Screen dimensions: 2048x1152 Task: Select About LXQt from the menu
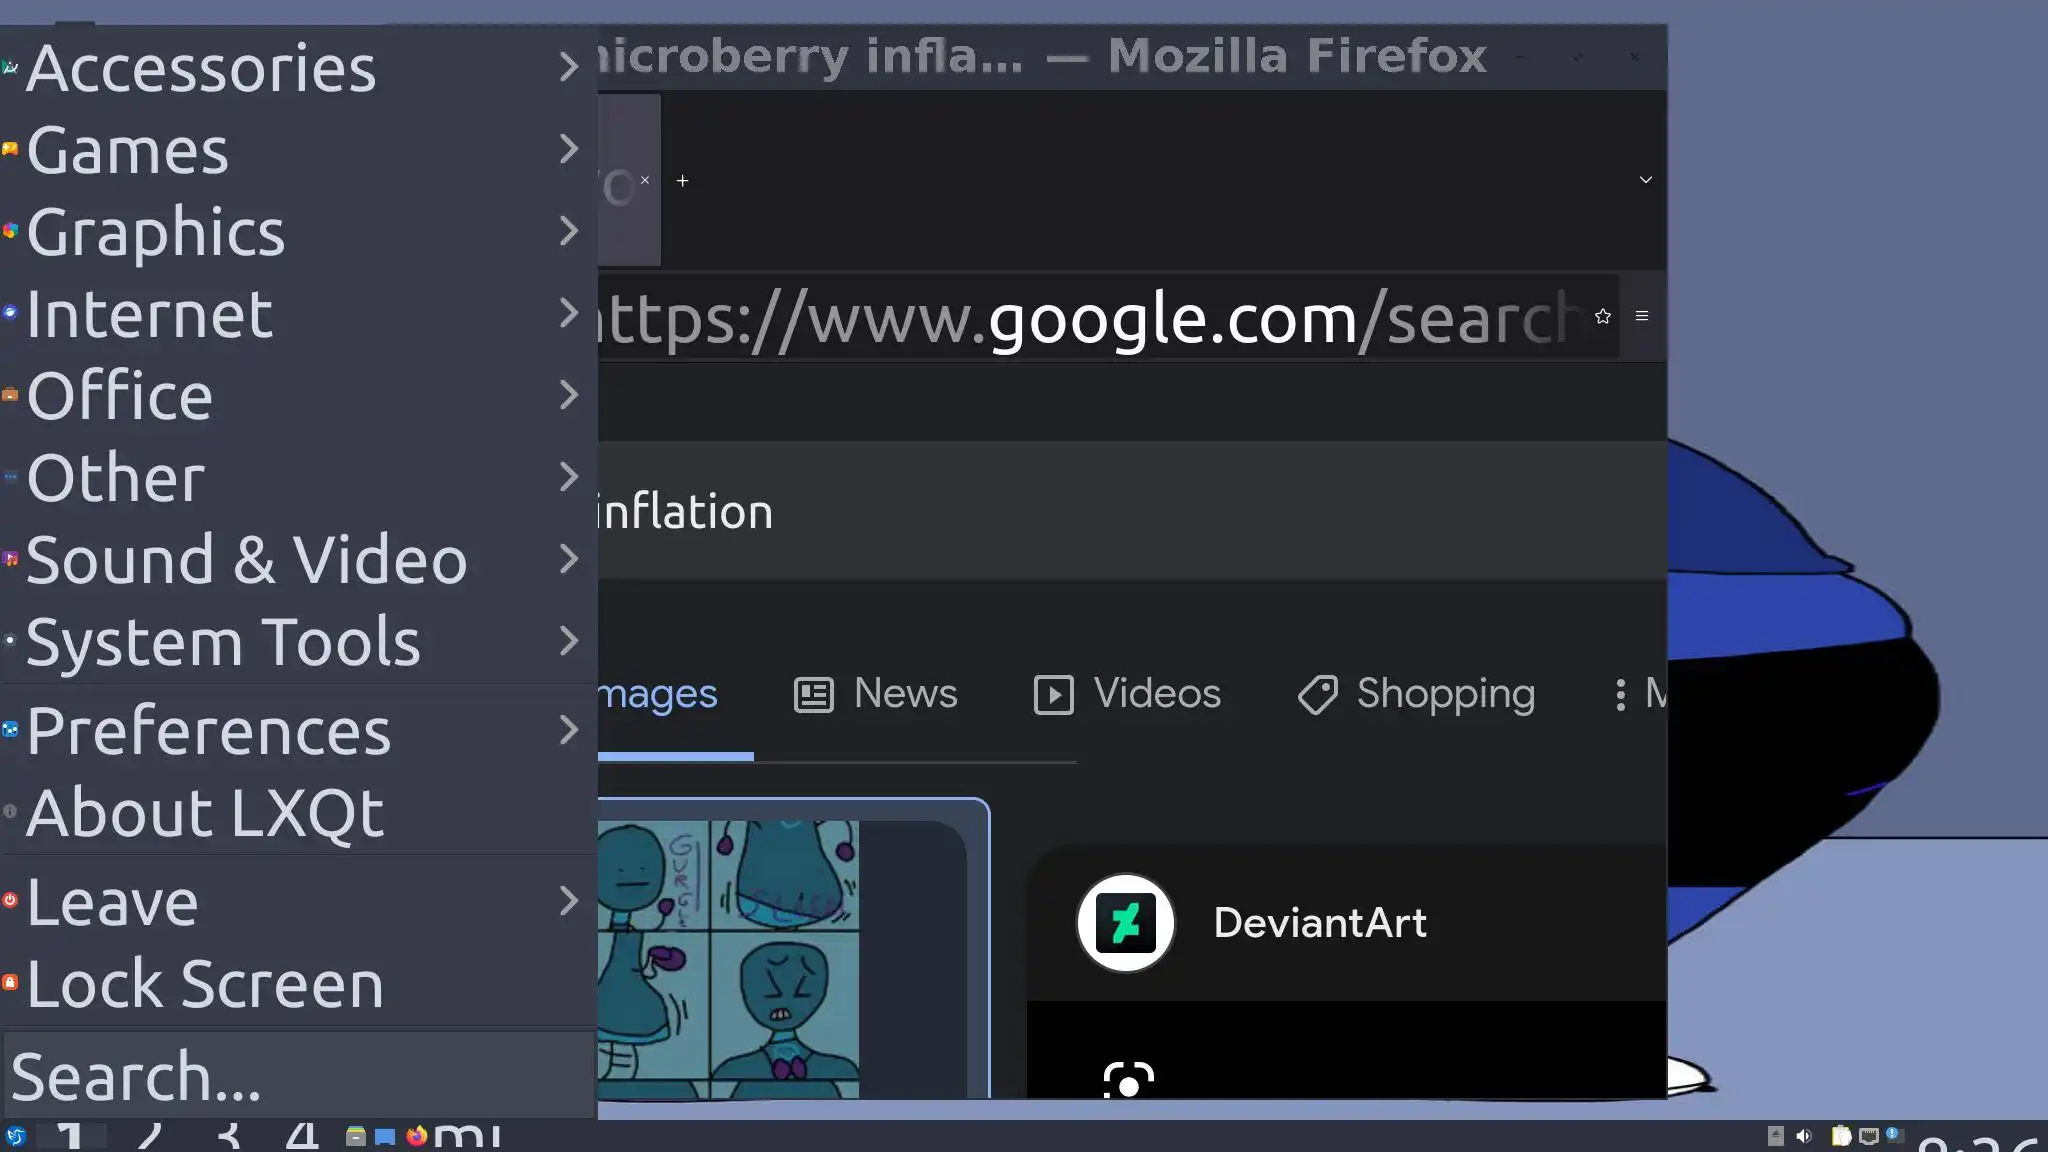(205, 812)
